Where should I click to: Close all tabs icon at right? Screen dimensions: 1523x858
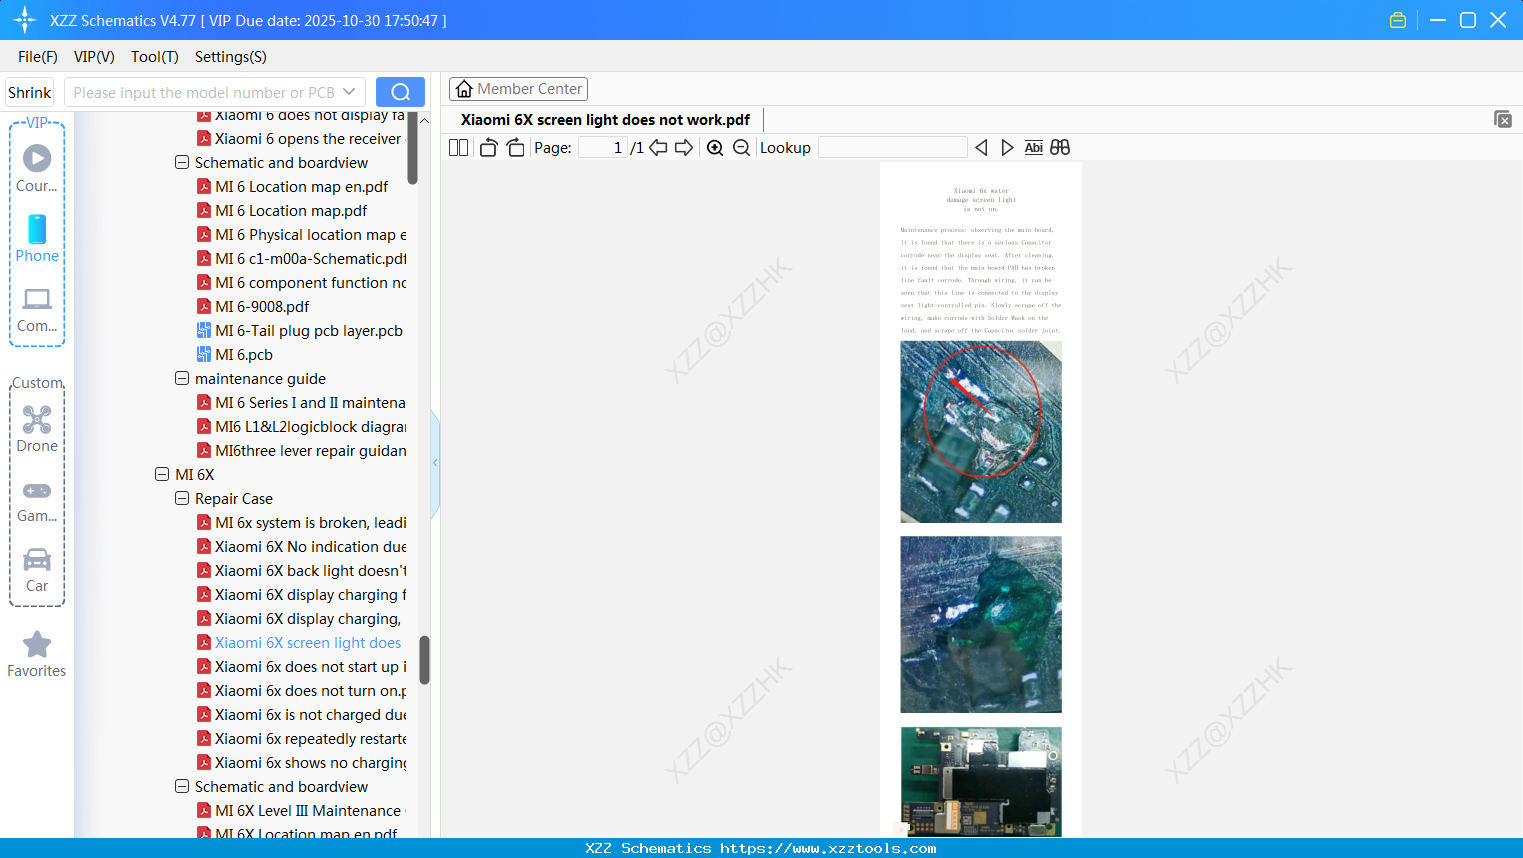coord(1503,119)
